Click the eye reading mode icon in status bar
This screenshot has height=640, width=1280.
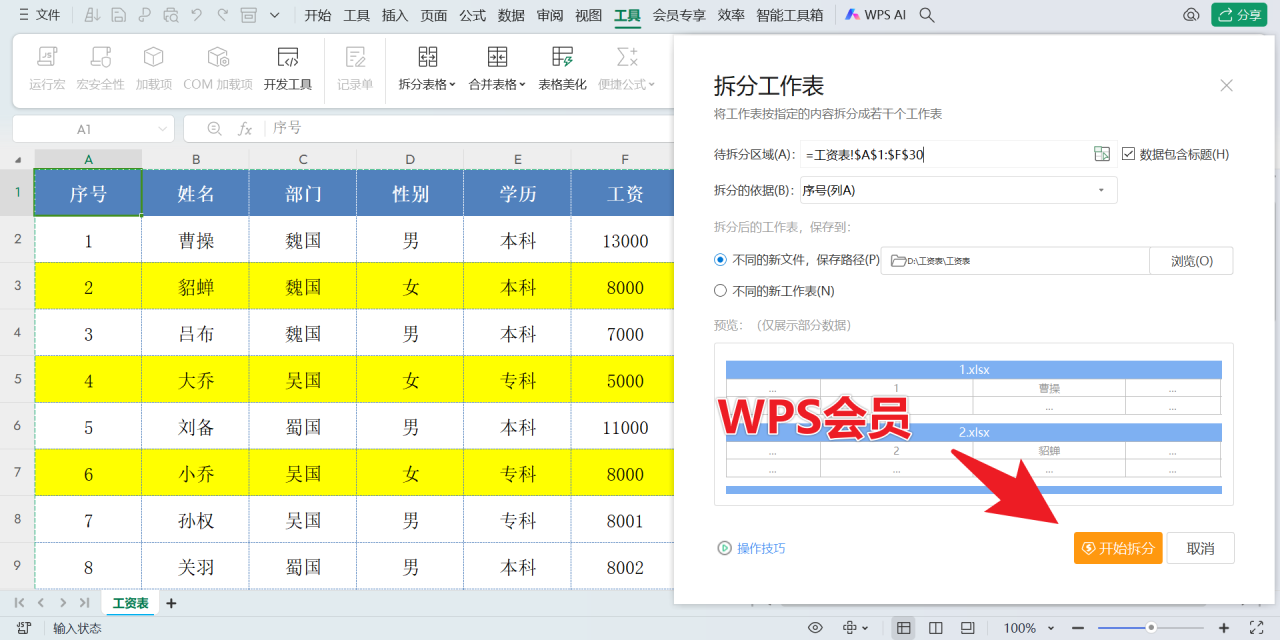click(x=815, y=628)
